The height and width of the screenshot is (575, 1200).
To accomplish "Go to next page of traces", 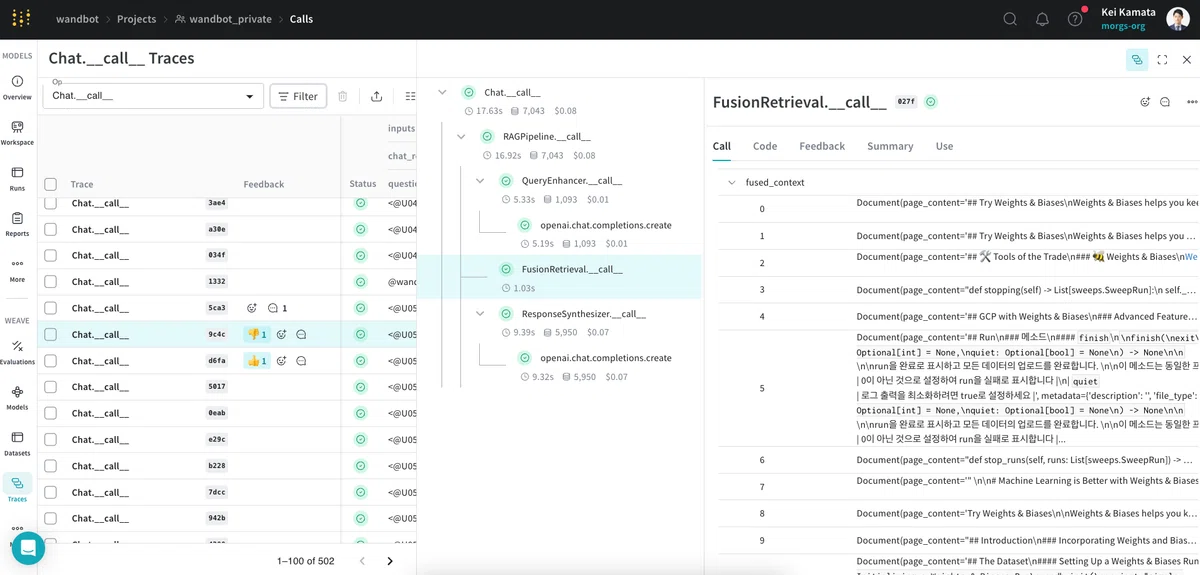I will pos(390,561).
